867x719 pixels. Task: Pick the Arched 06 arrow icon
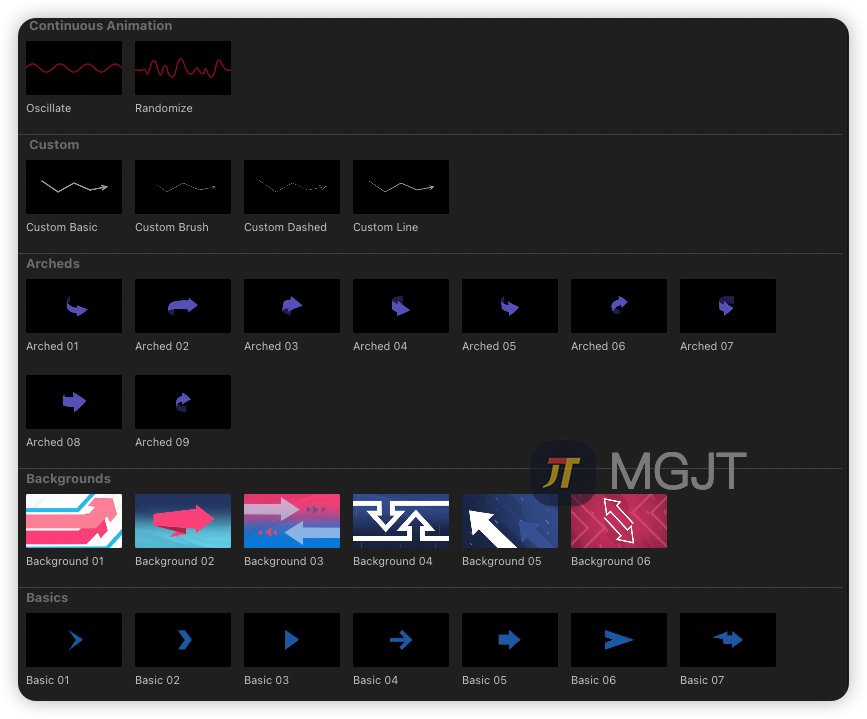pos(619,306)
